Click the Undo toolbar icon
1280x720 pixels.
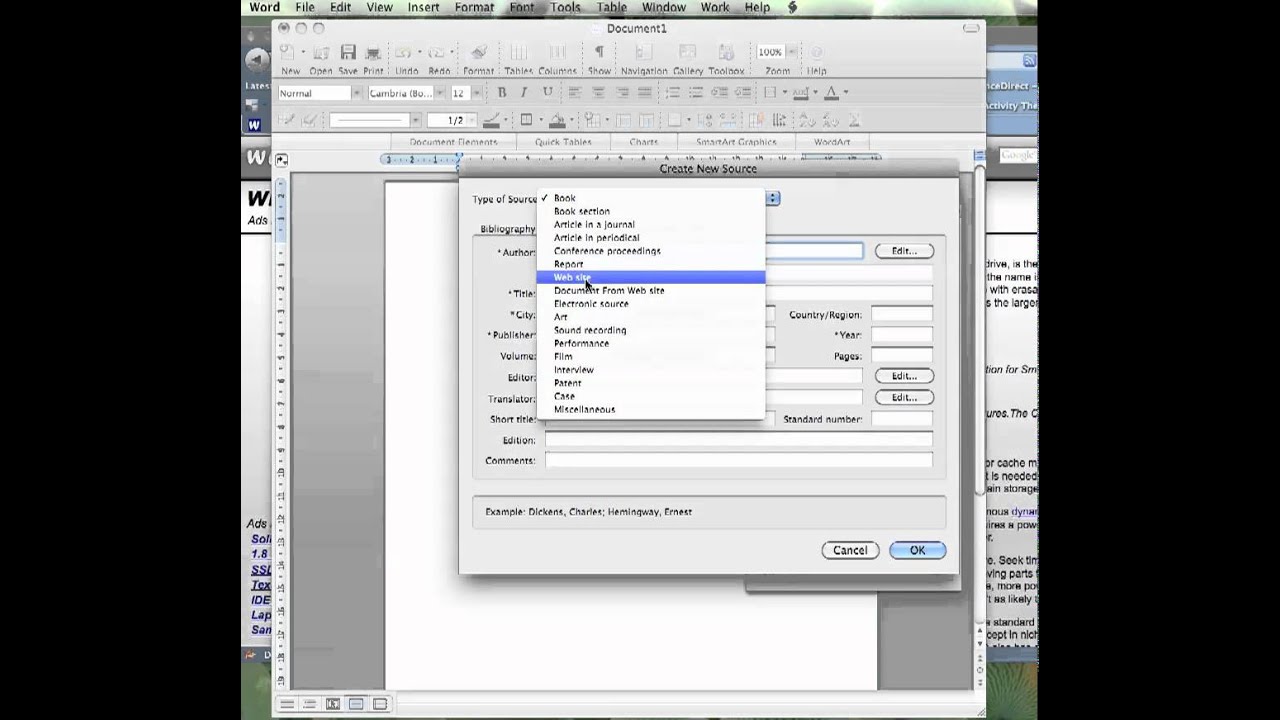point(404,53)
